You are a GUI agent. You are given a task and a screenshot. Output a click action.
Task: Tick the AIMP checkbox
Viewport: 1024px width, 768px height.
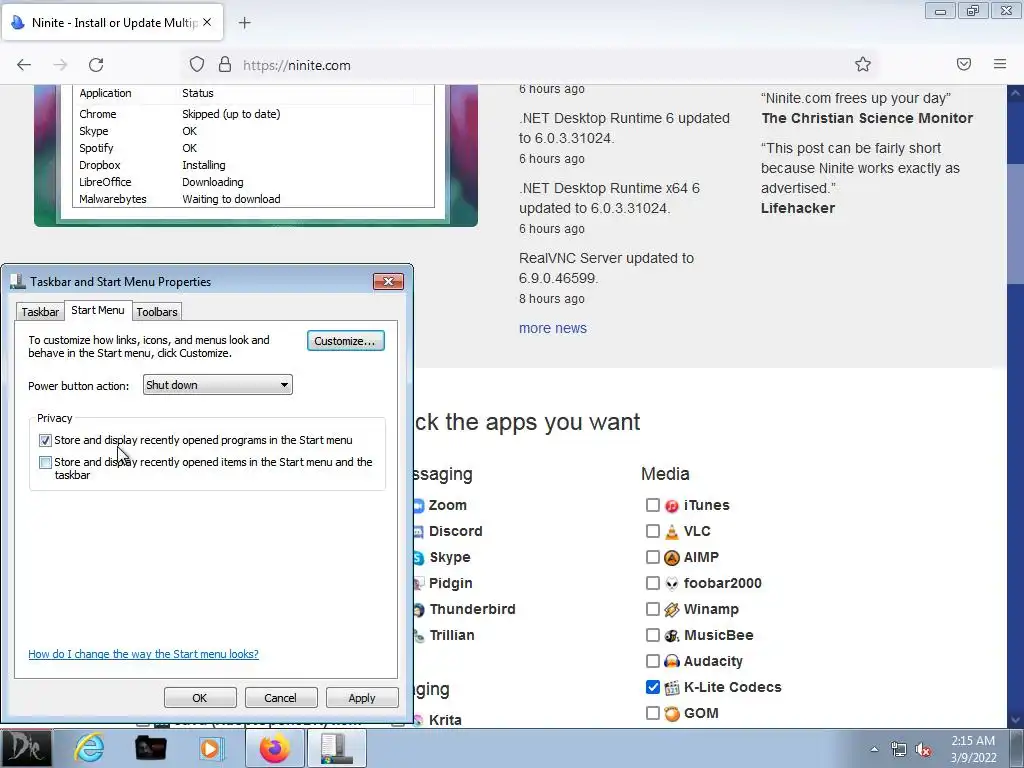tap(652, 557)
